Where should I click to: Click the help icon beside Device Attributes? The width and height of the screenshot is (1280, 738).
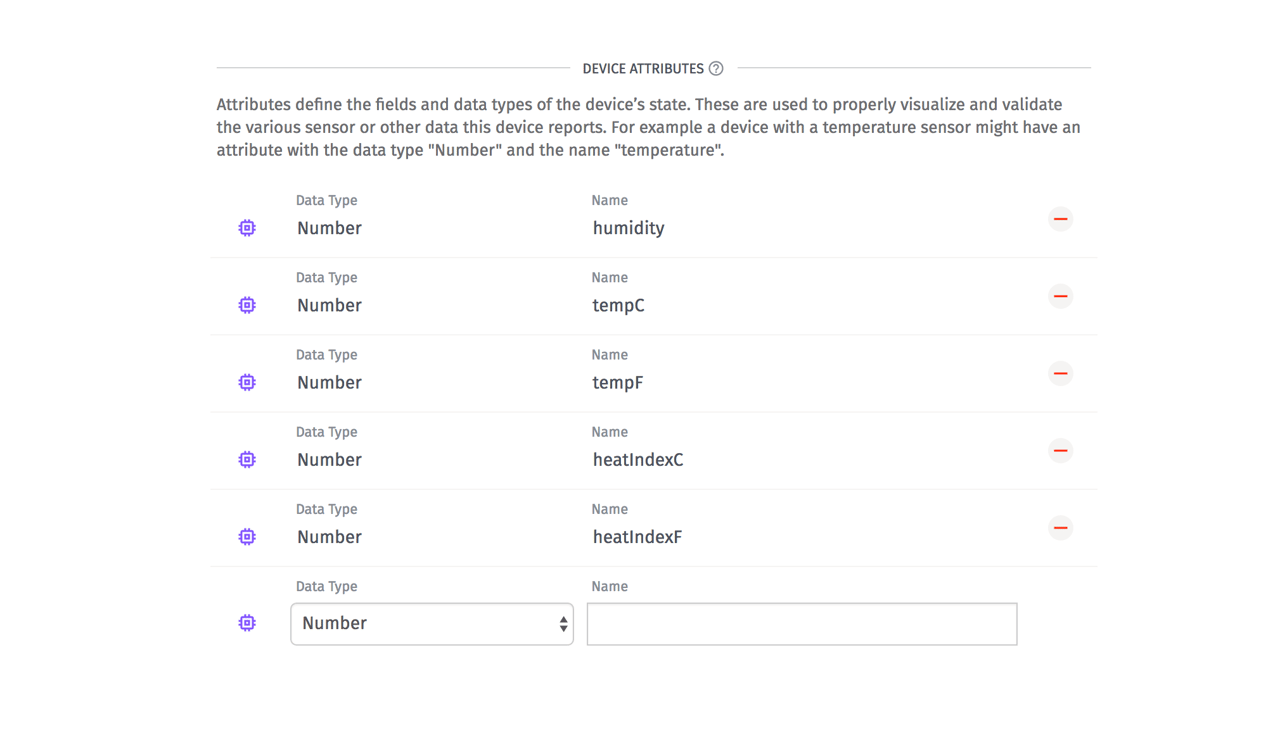716,69
